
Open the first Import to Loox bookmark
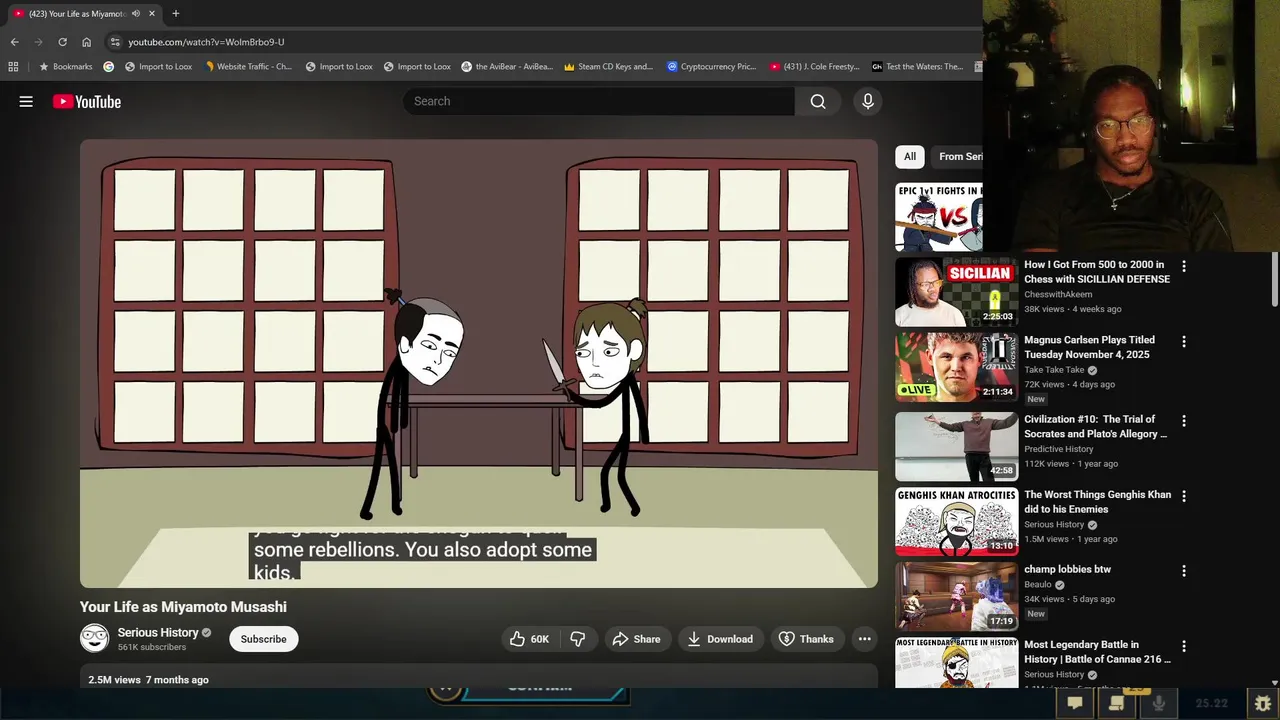click(158, 67)
